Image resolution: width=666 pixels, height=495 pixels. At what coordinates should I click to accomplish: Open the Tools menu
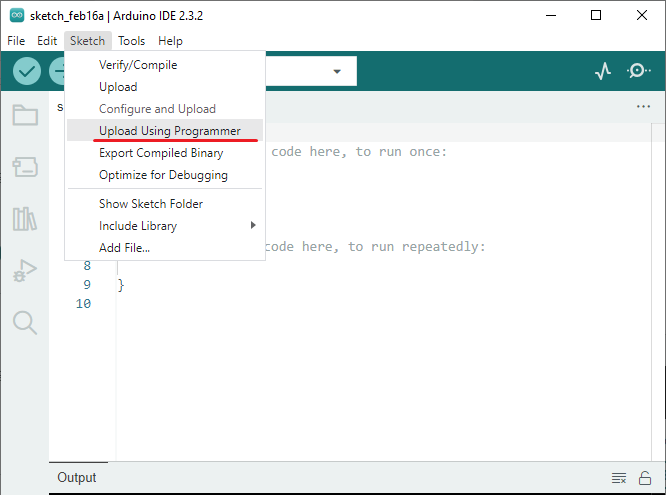[x=131, y=41]
